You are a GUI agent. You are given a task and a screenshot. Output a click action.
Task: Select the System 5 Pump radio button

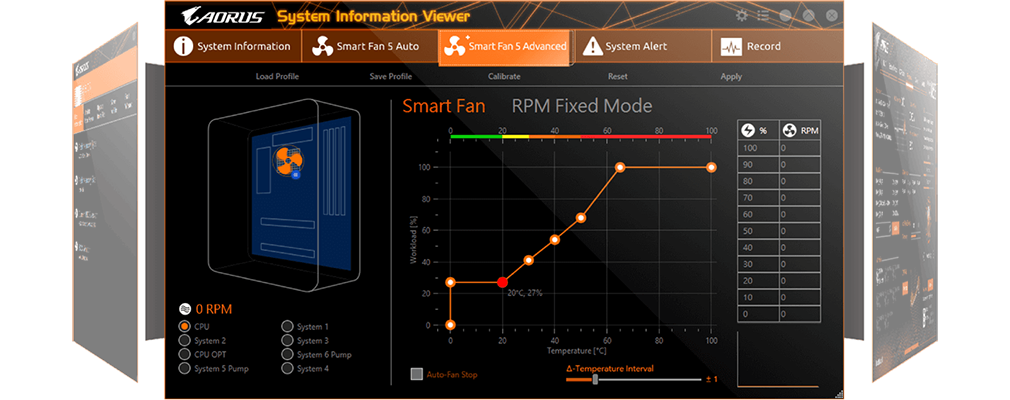[185, 368]
